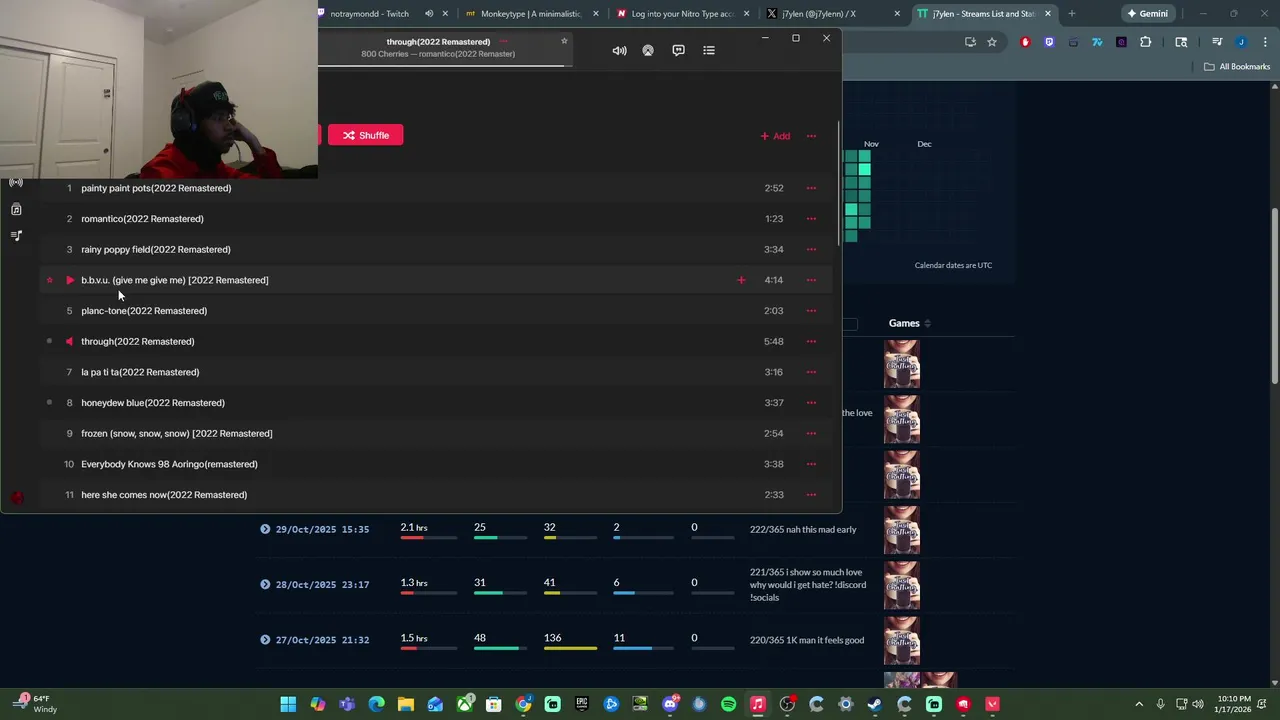Switch to Monkeytype browser tab
Screen dimensions: 1280x720
(530, 14)
